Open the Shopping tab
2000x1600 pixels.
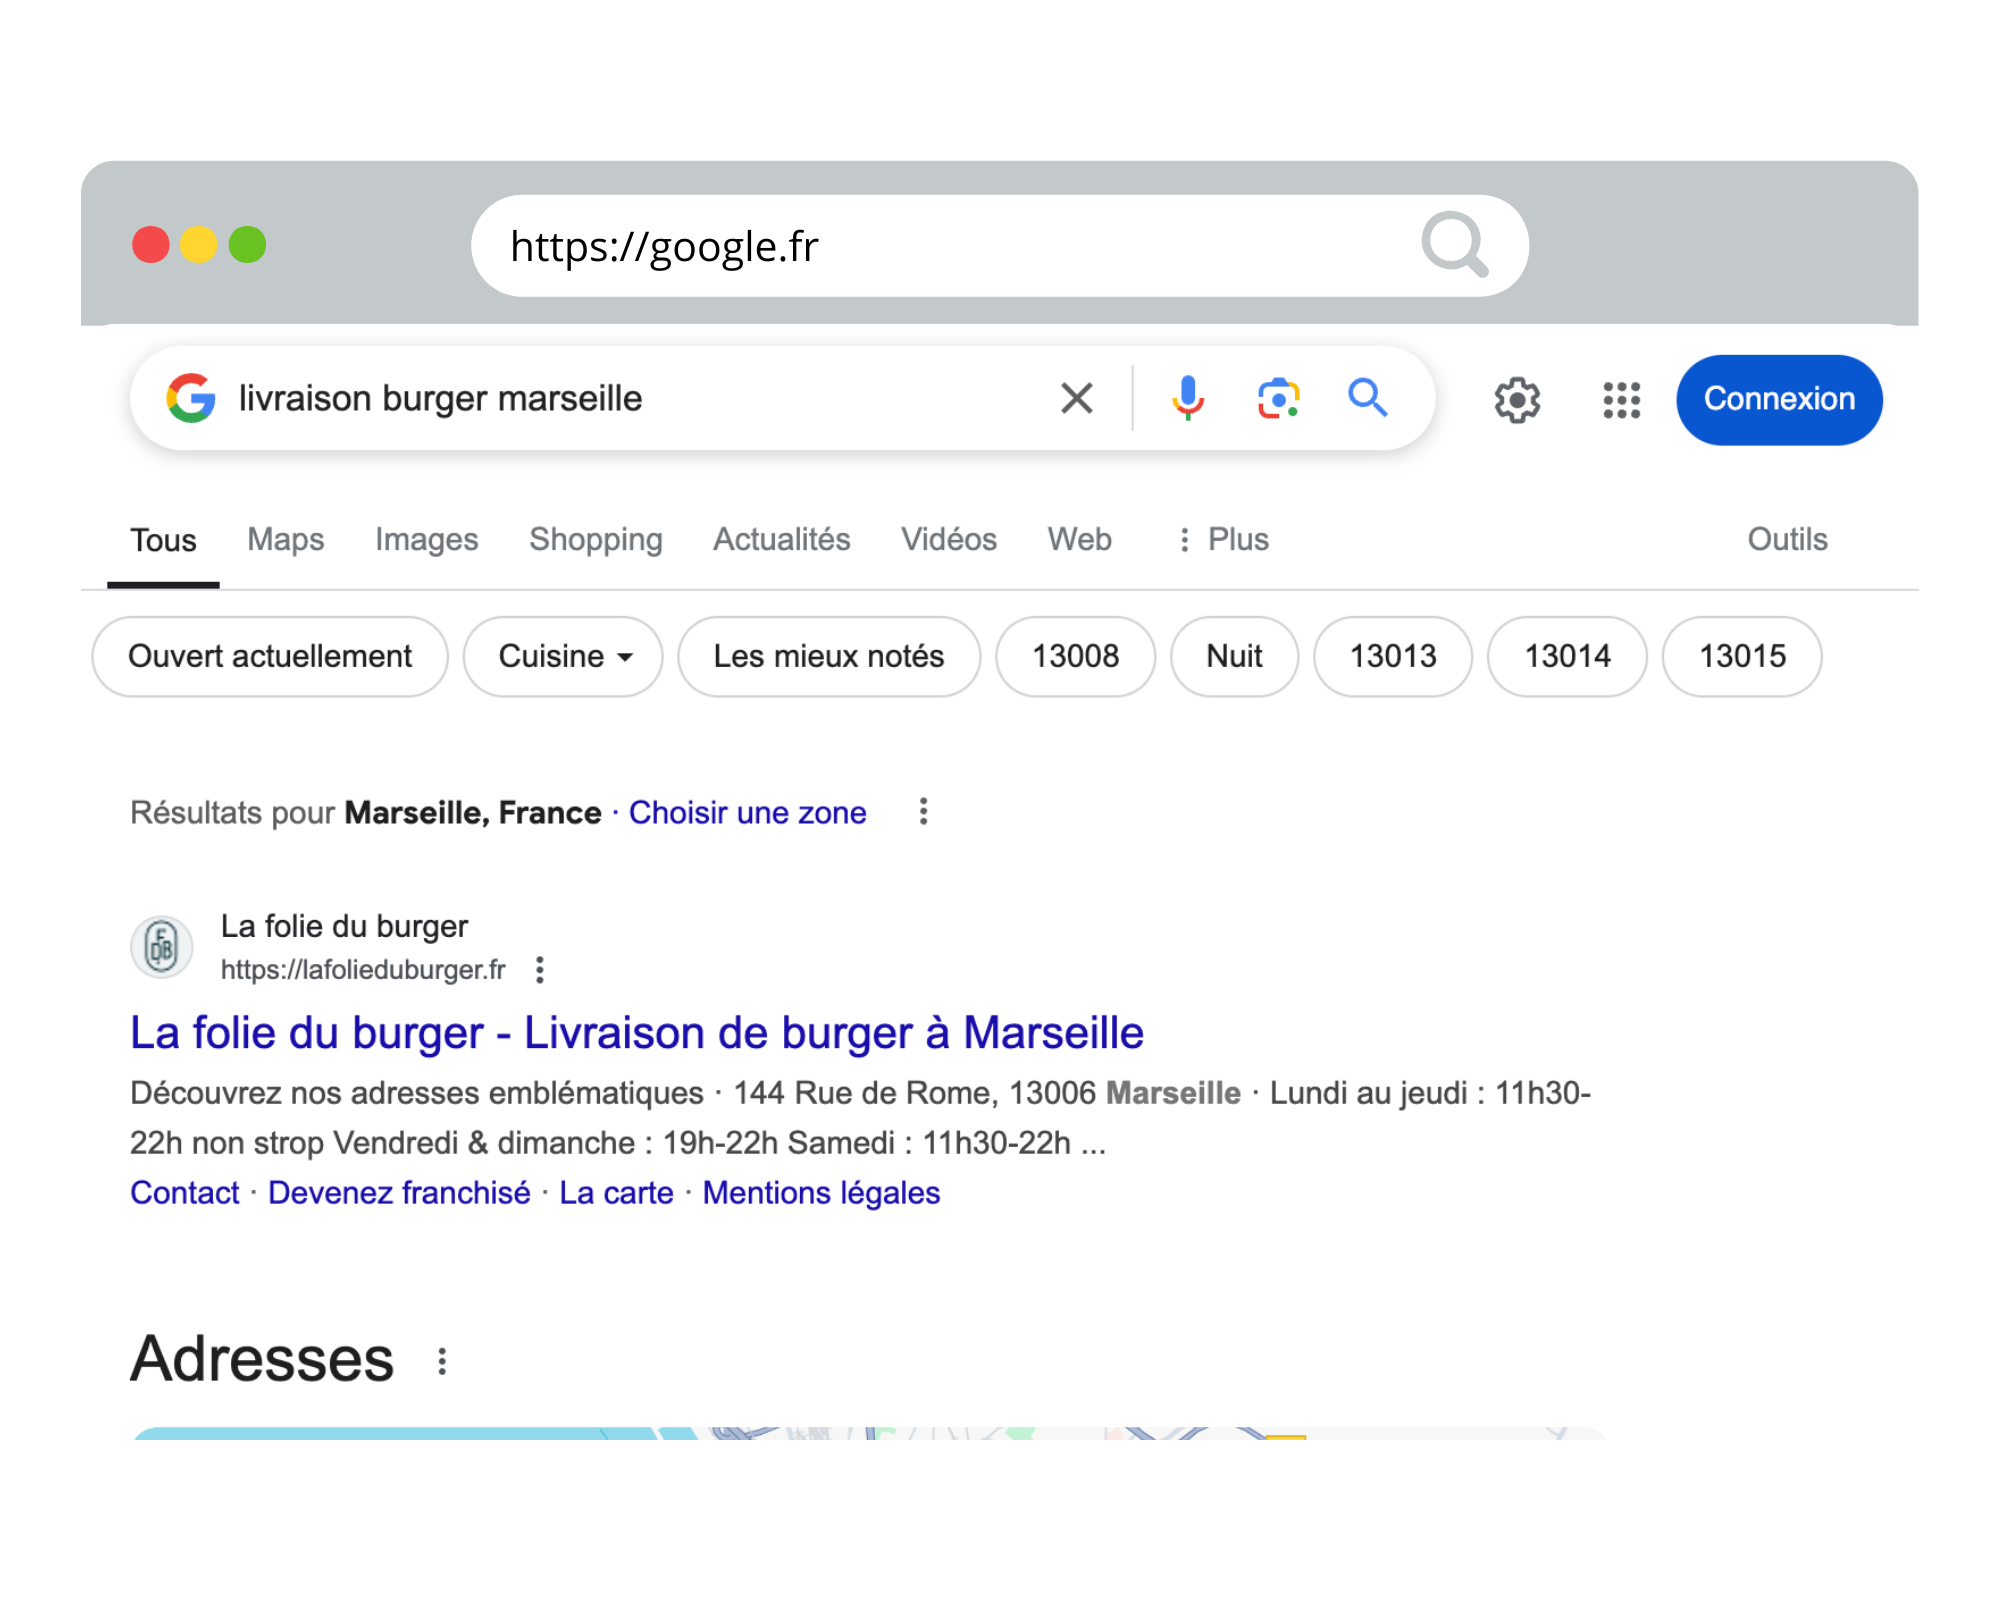point(596,540)
